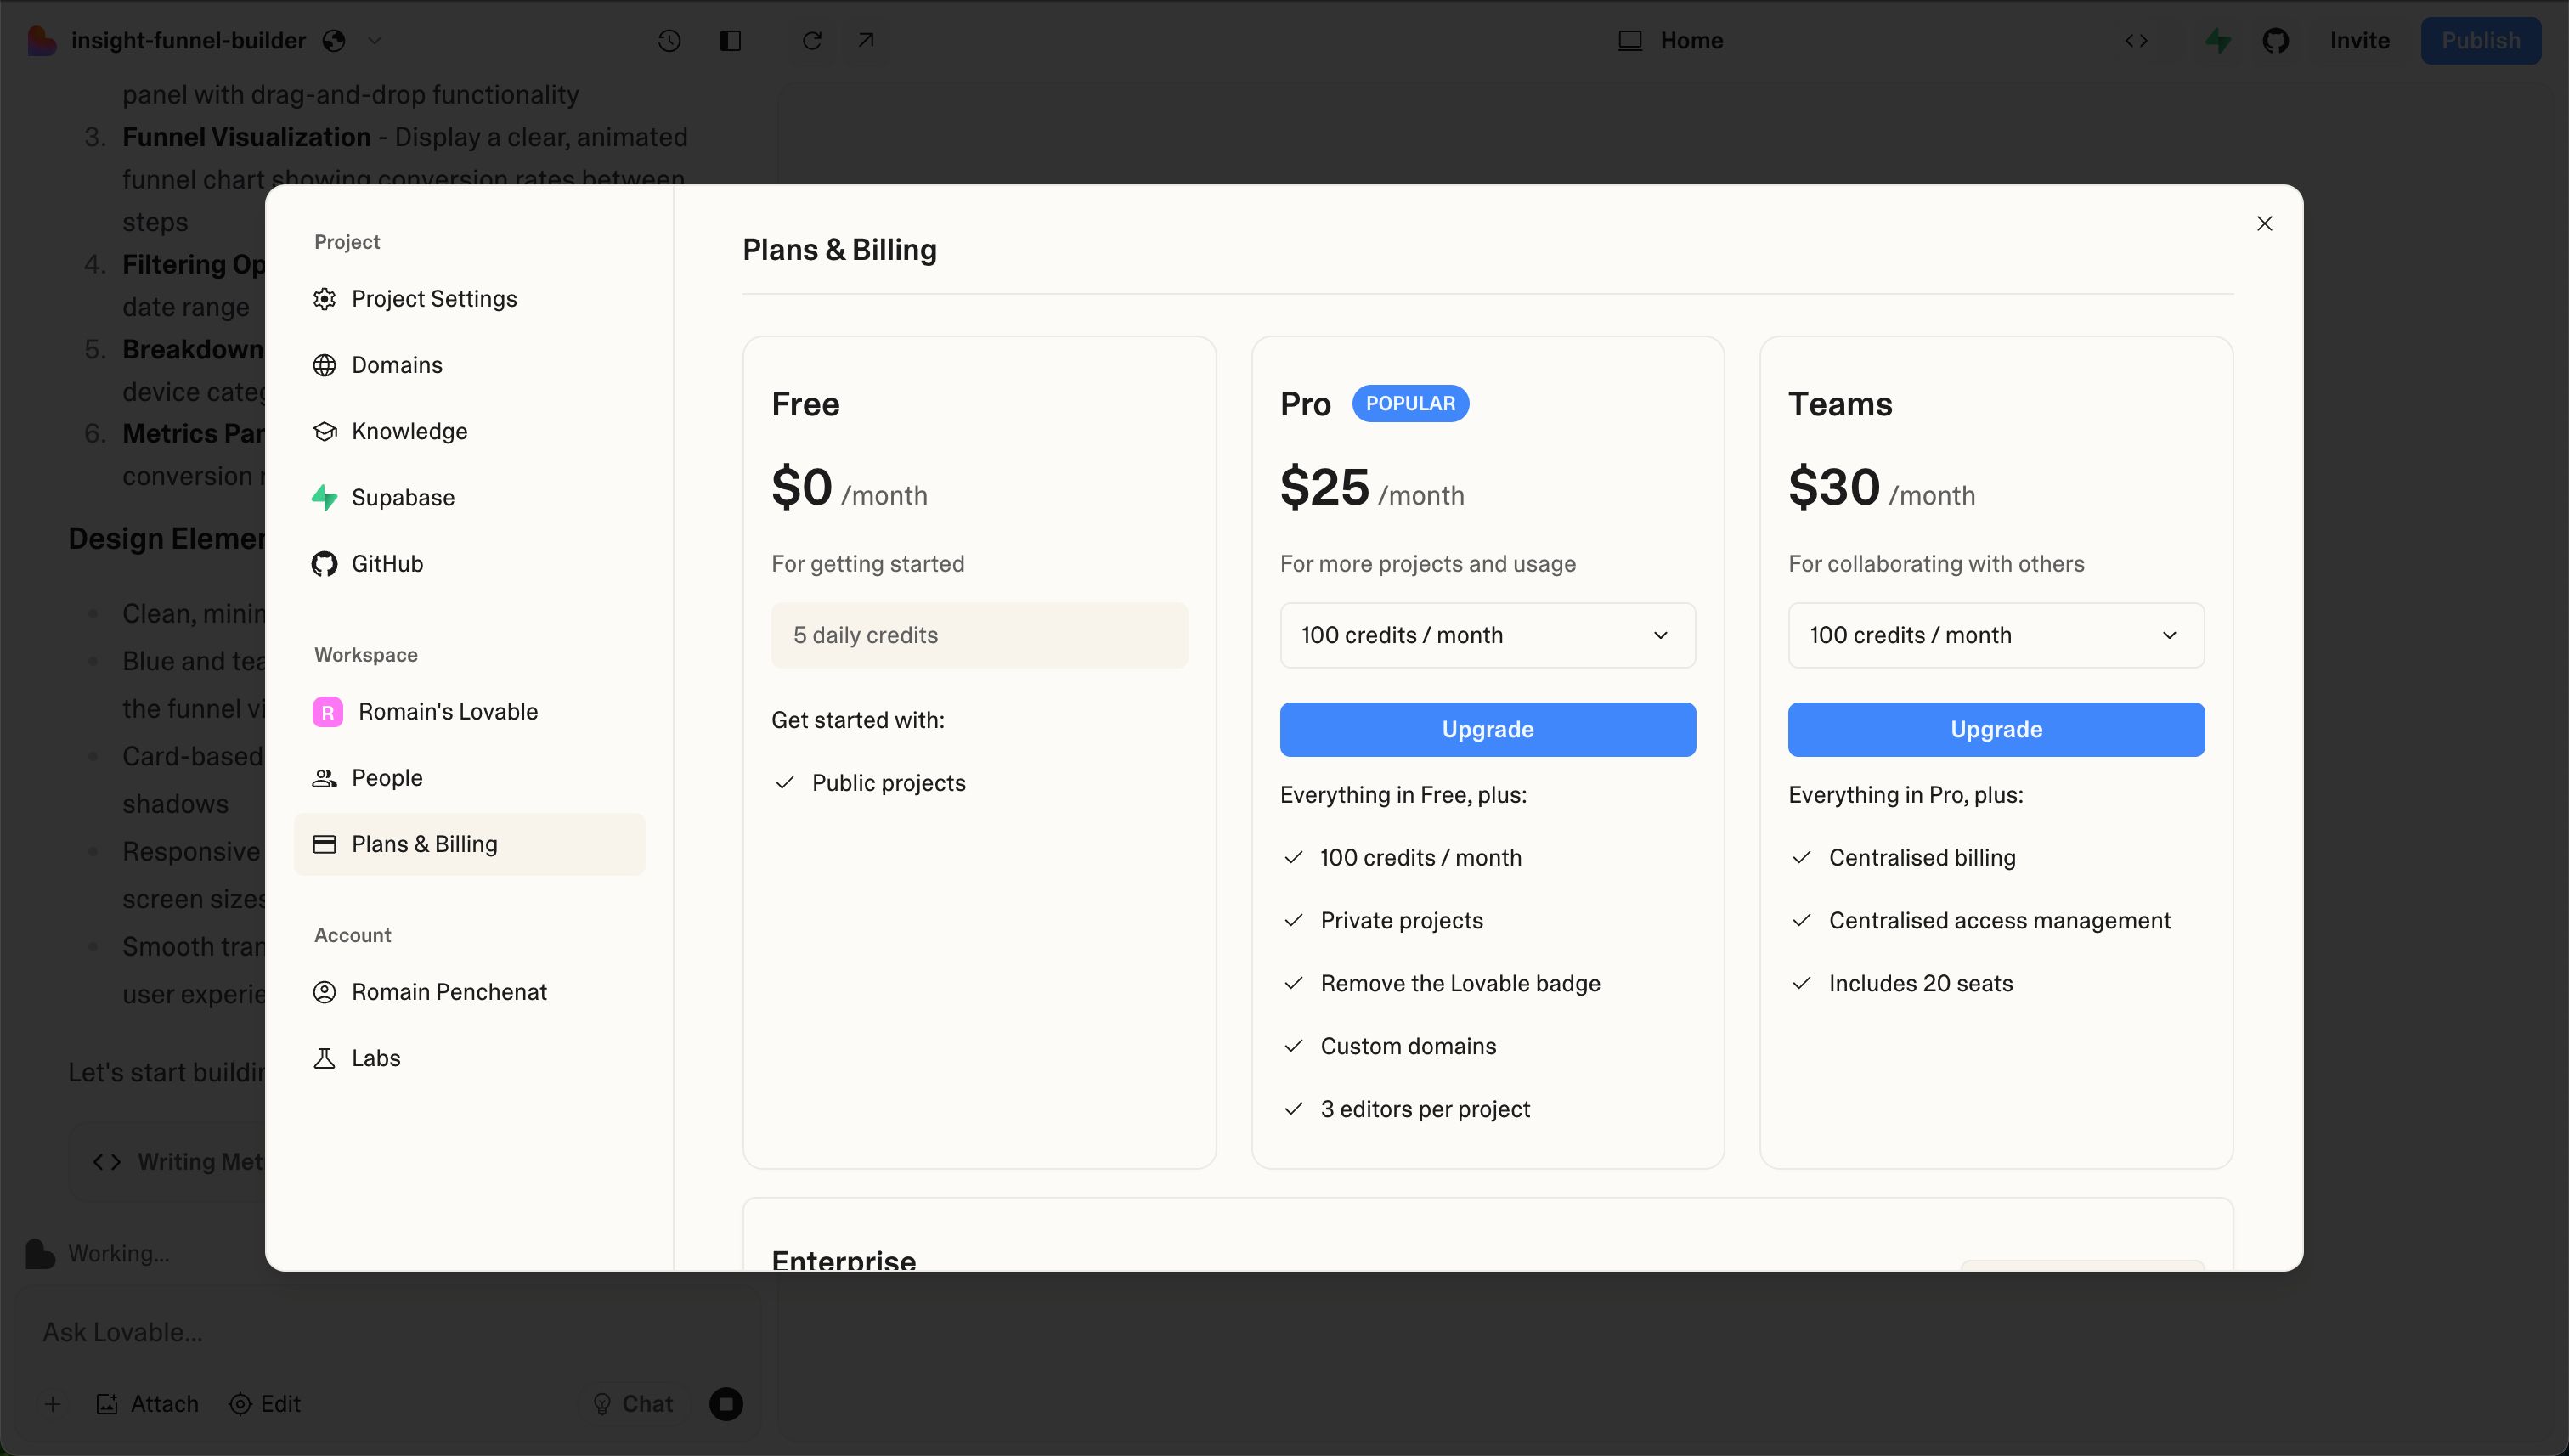Open the Domains settings section
Viewport: 2569px width, 1456px height.
pyautogui.click(x=469, y=365)
